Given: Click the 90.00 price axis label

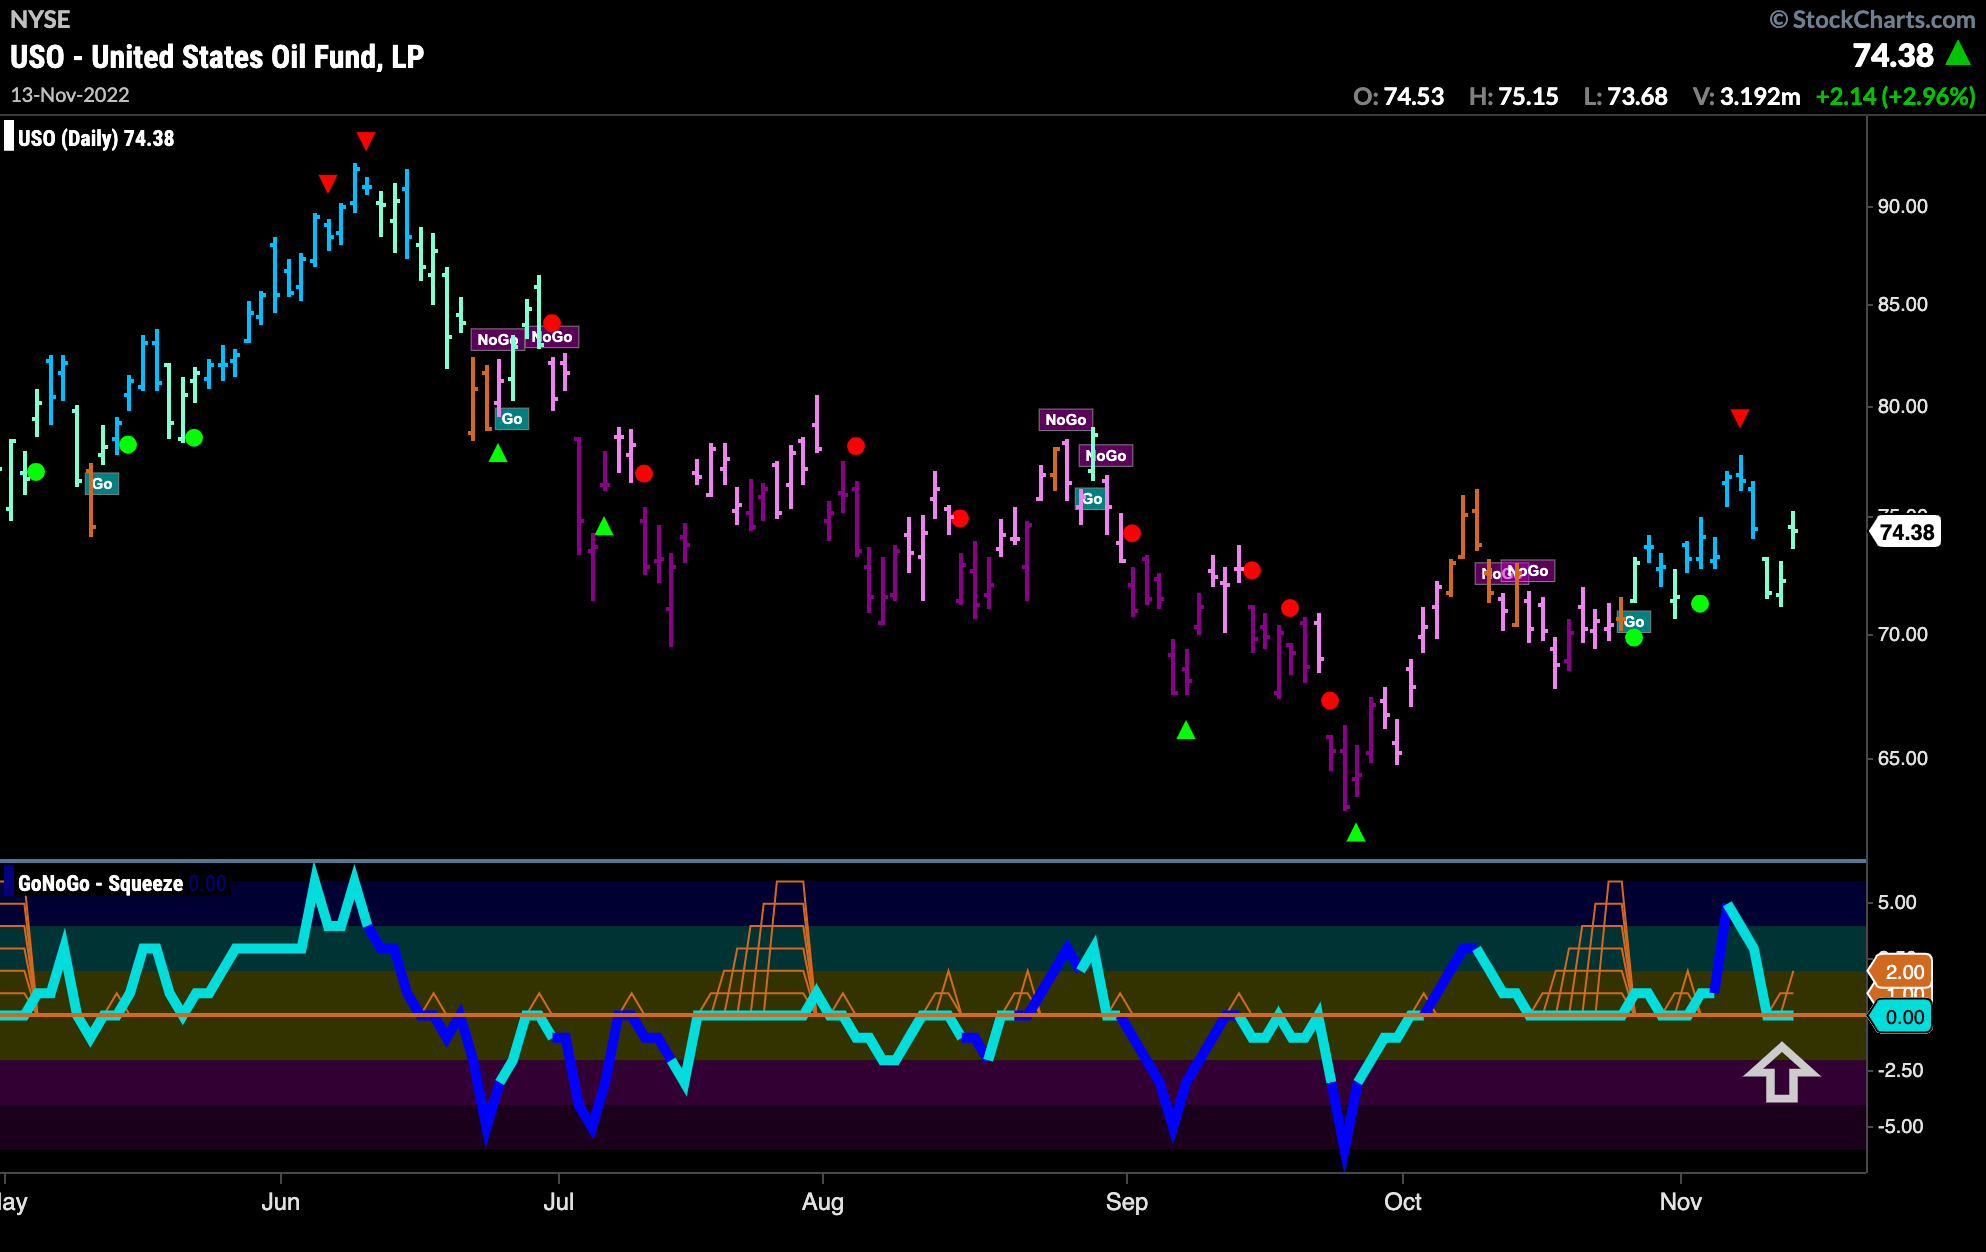Looking at the screenshot, I should [x=1902, y=206].
